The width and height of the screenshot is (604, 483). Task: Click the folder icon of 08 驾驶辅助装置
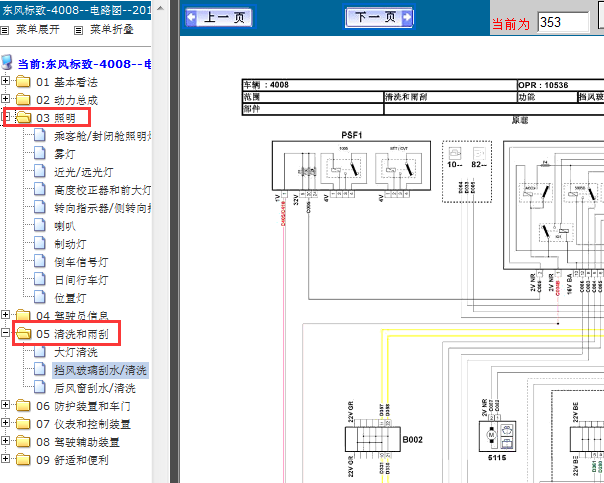click(x=23, y=441)
